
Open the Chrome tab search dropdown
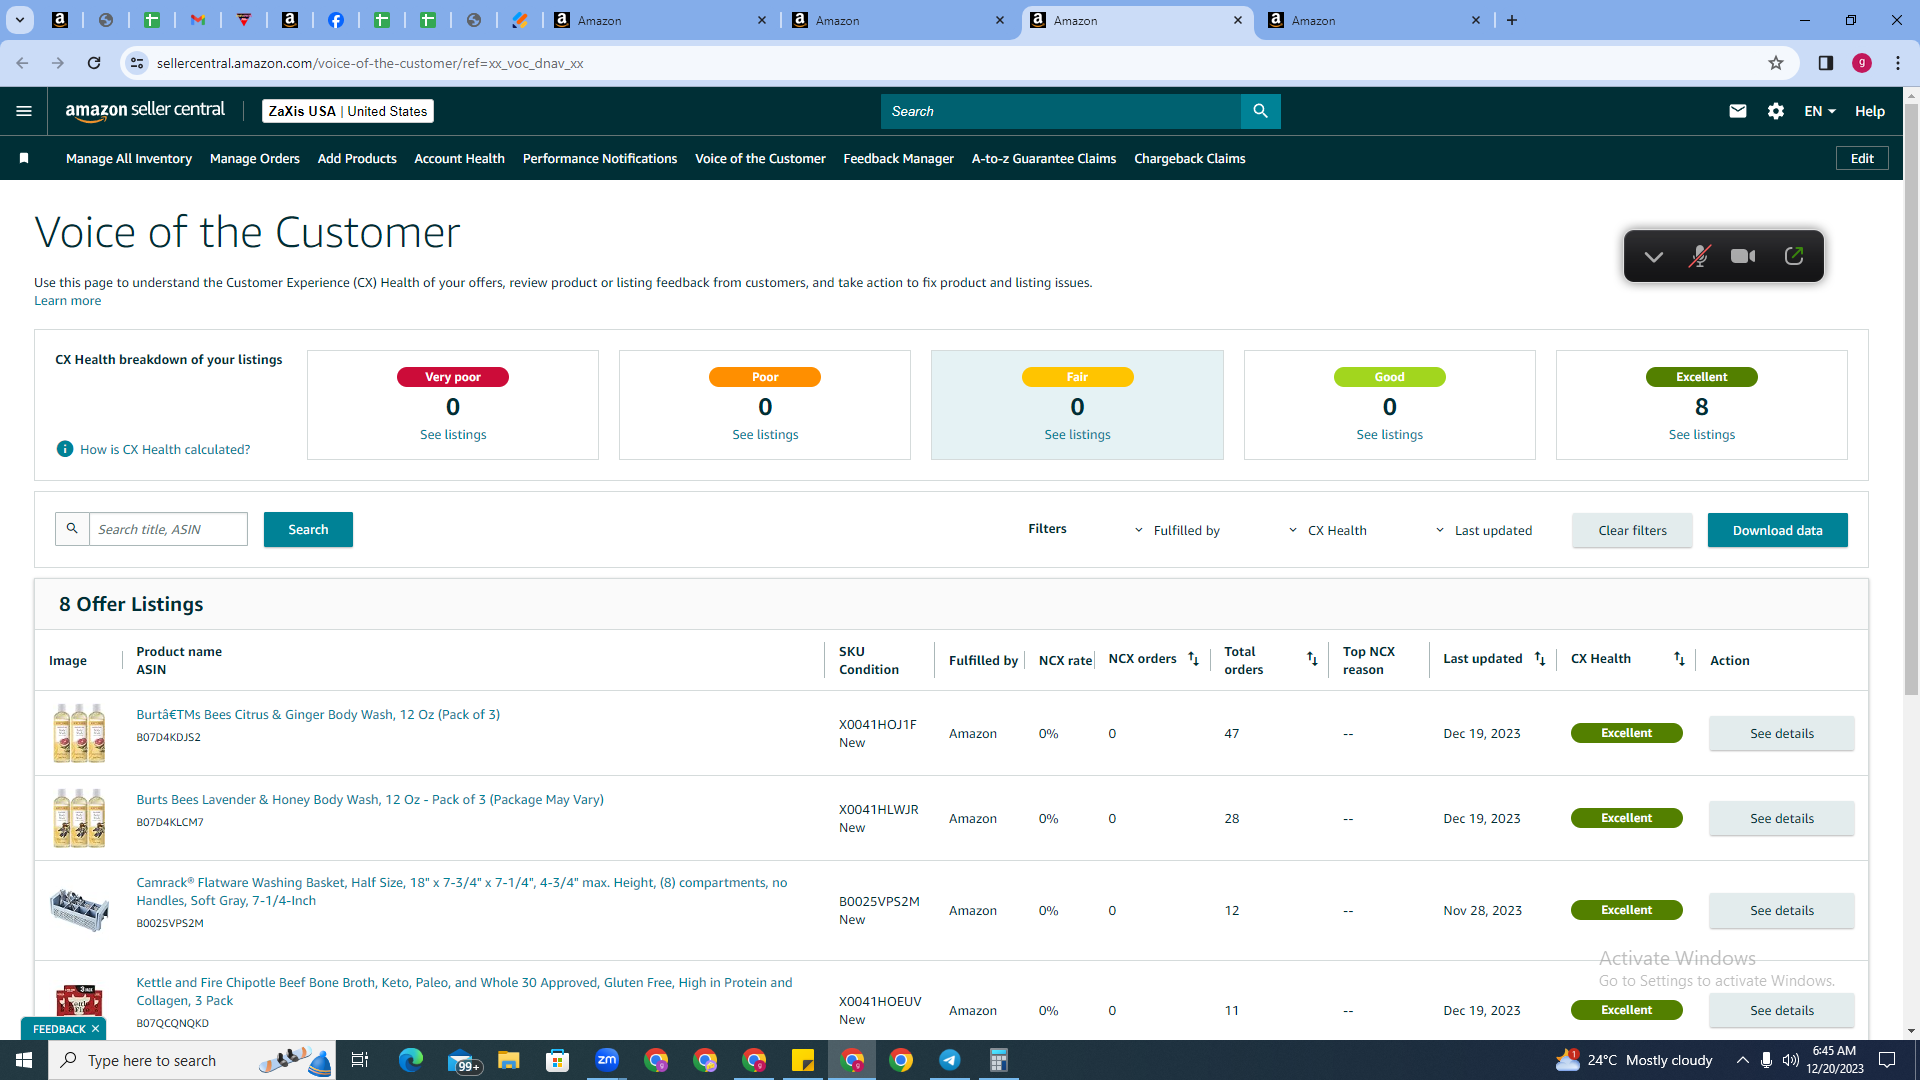19,20
